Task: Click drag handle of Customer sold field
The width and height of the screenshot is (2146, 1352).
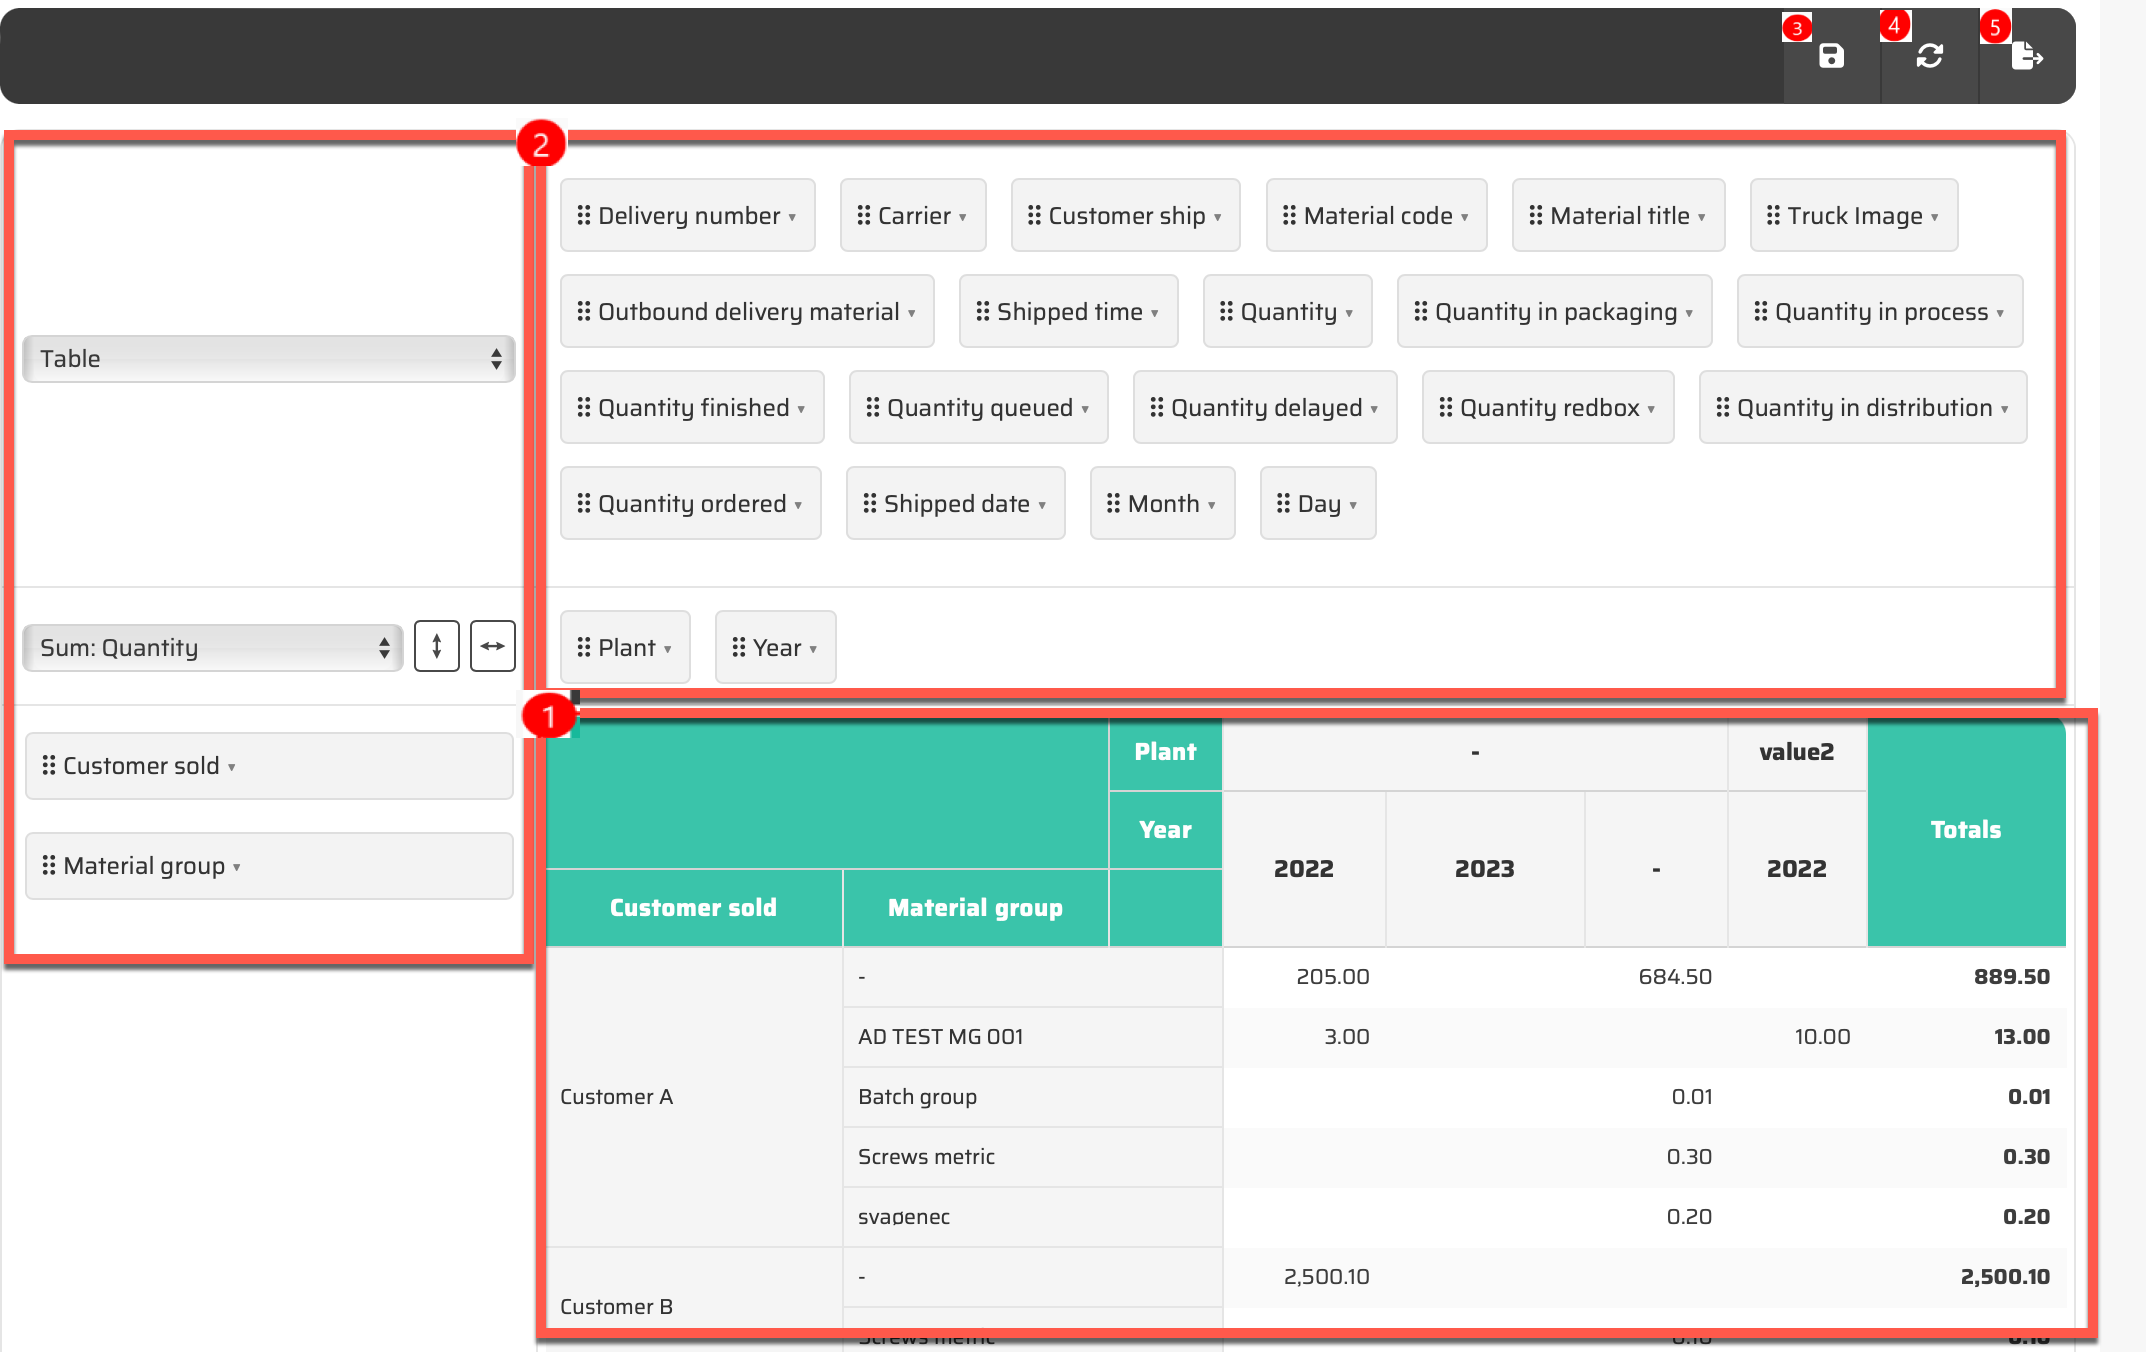Action: click(x=49, y=765)
